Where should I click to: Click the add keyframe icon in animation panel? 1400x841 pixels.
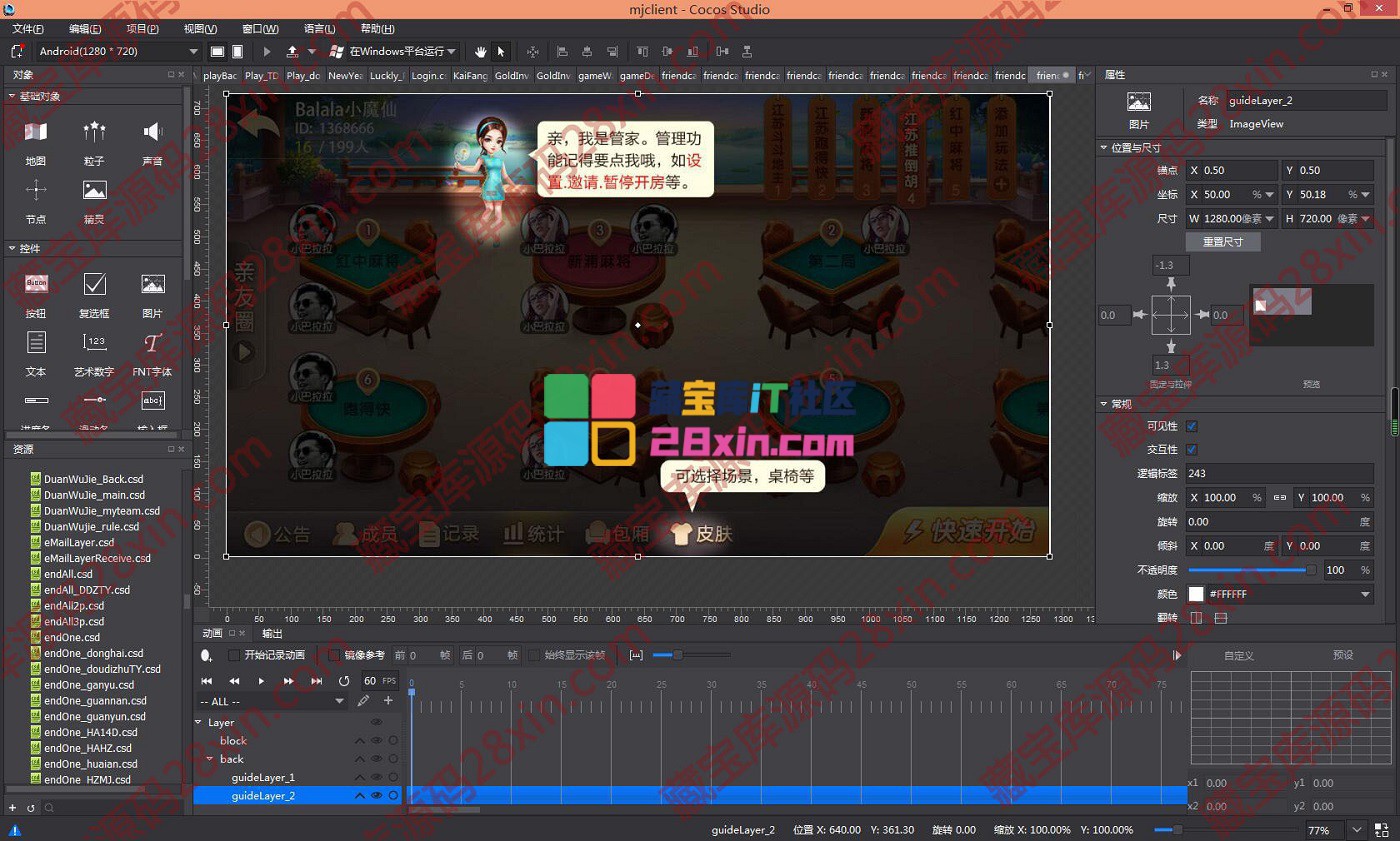click(x=206, y=656)
